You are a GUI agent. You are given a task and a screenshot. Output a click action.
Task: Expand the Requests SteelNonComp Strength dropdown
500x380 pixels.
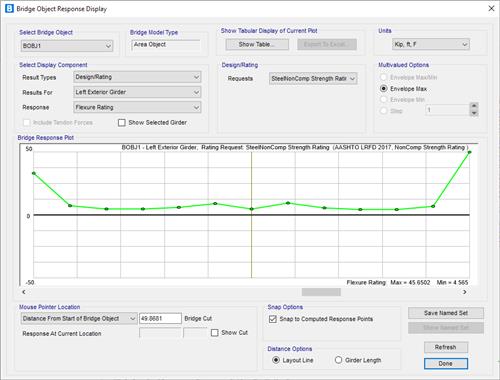tap(313, 79)
